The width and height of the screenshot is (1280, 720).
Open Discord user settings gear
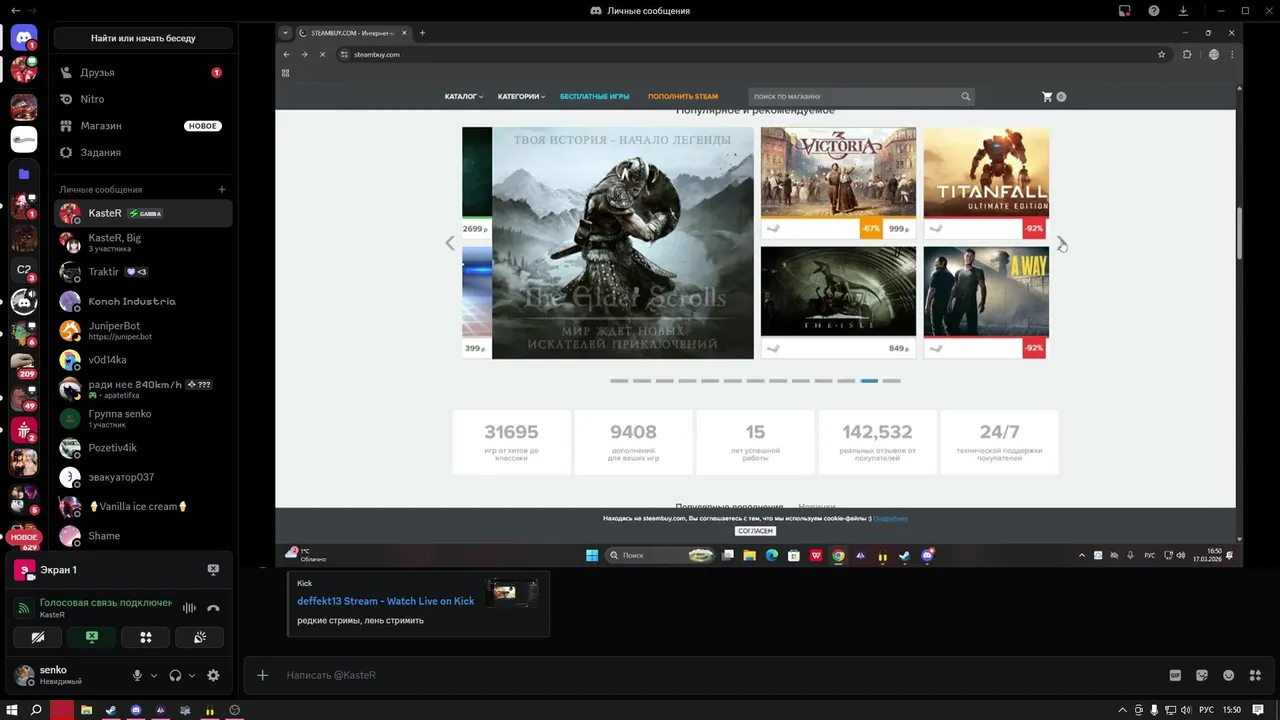tap(213, 675)
